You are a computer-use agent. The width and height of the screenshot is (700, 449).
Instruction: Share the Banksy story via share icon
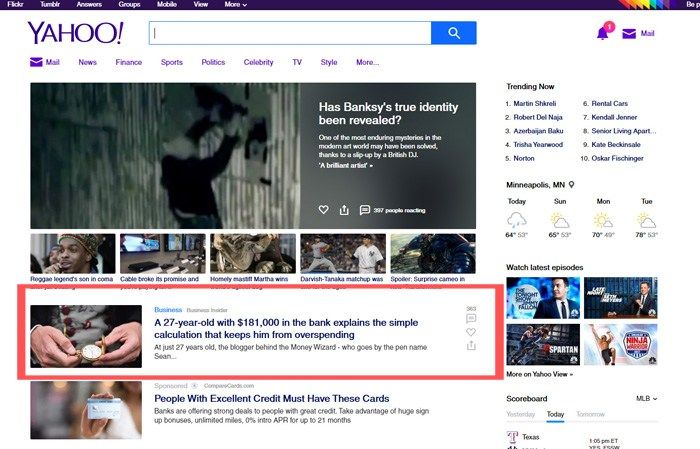344,210
